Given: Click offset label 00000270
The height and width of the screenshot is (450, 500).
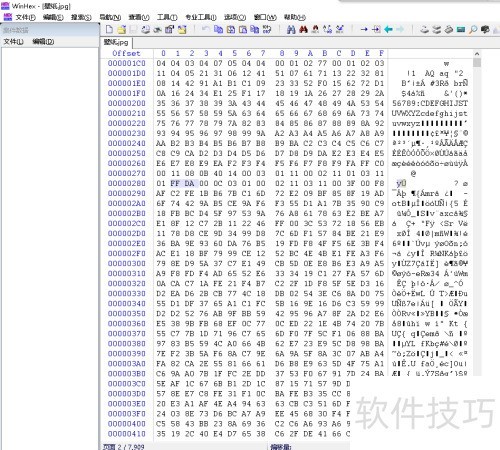Looking at the screenshot, I should click(127, 173).
